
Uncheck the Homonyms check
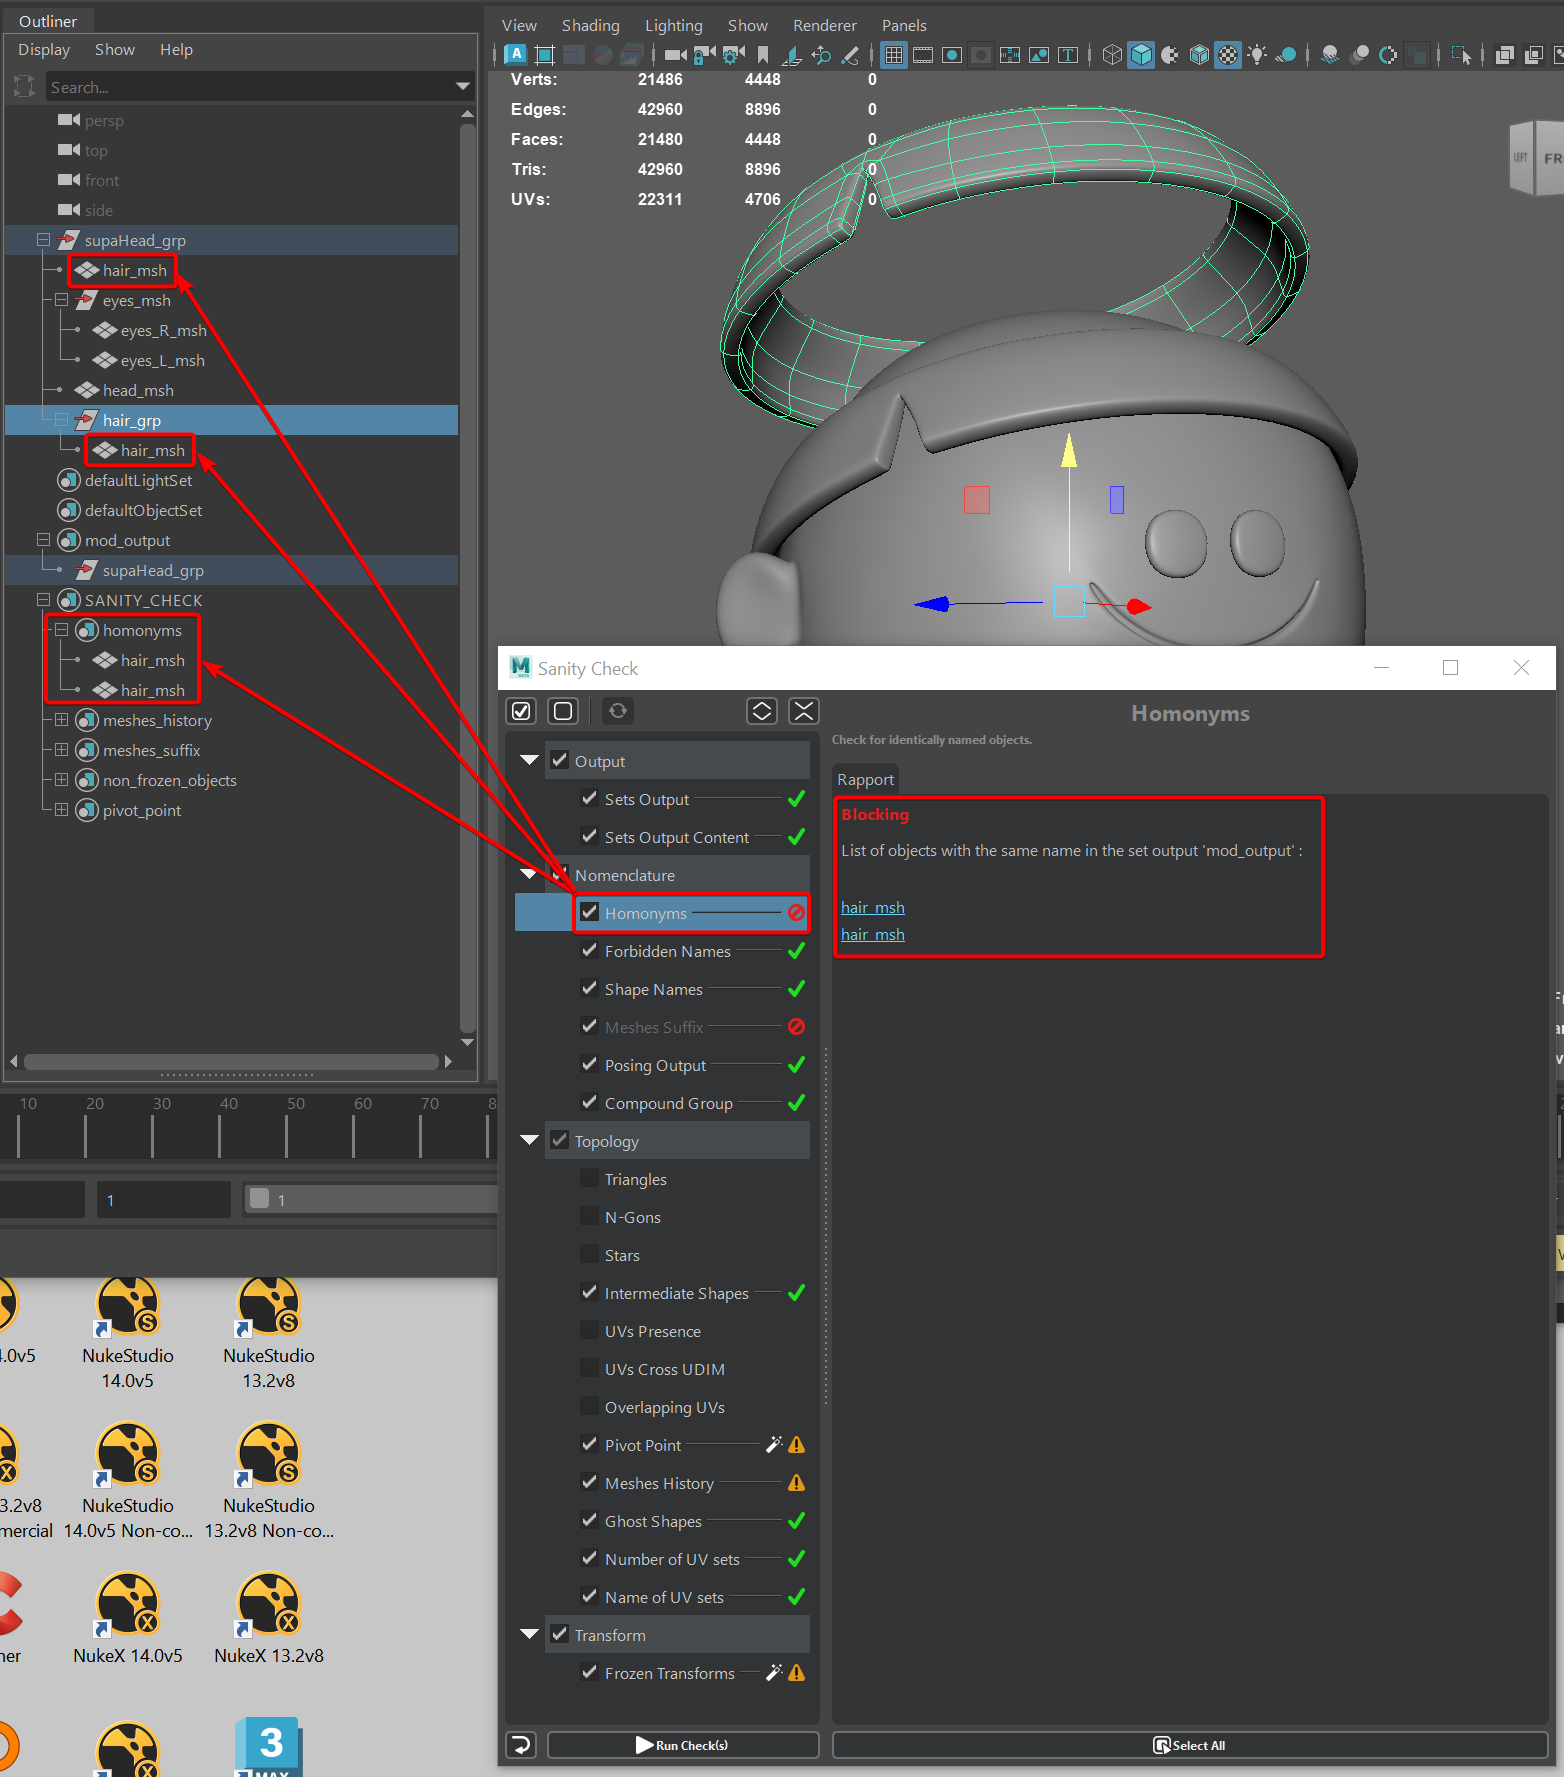click(x=590, y=912)
